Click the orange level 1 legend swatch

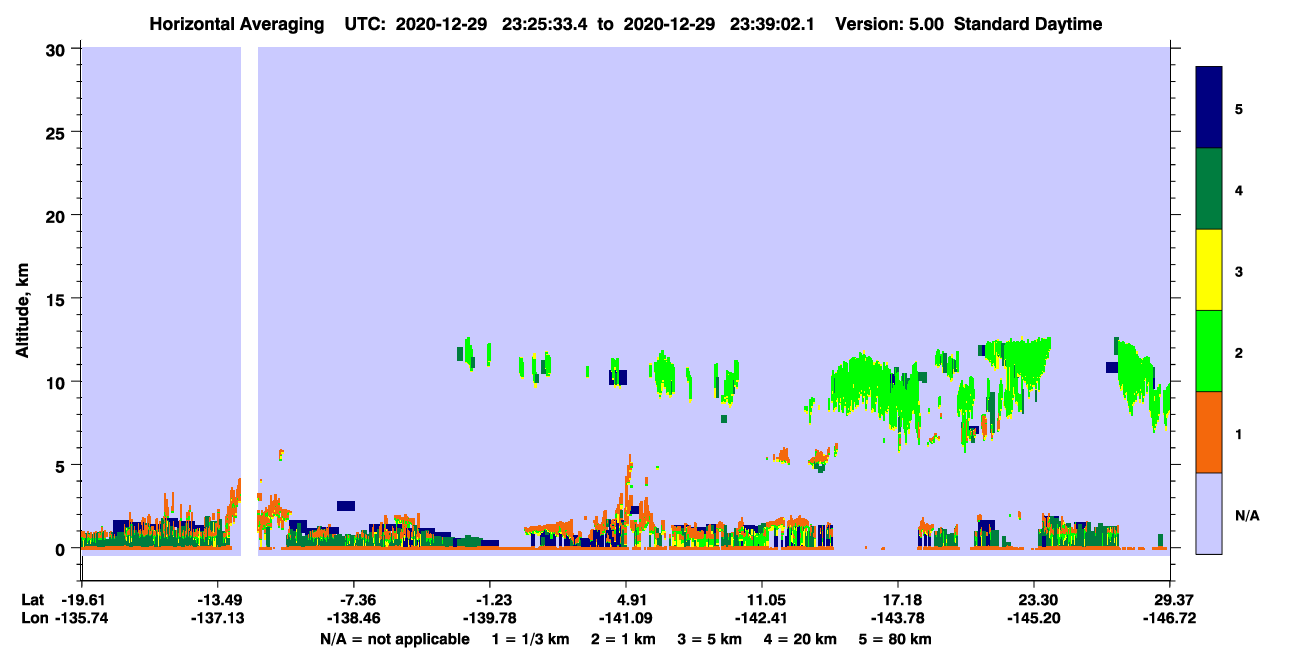[1209, 432]
